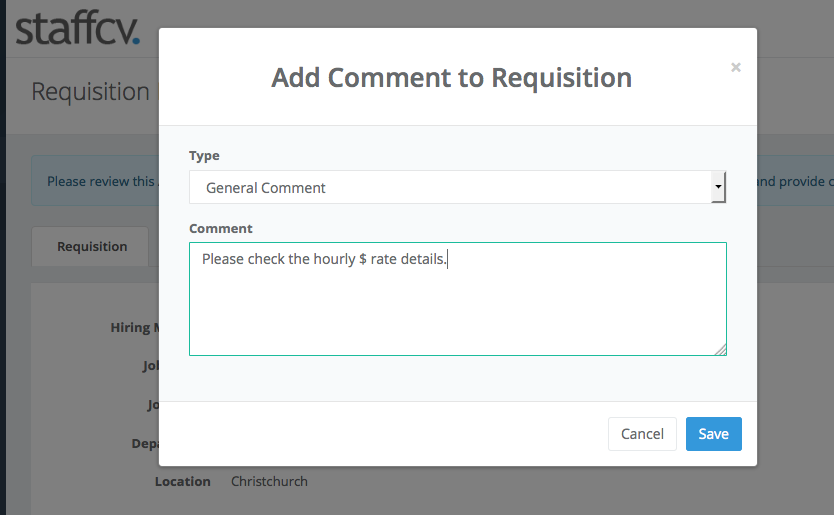
Task: Click the blue dot in staffcv logo
Action: tap(136, 40)
